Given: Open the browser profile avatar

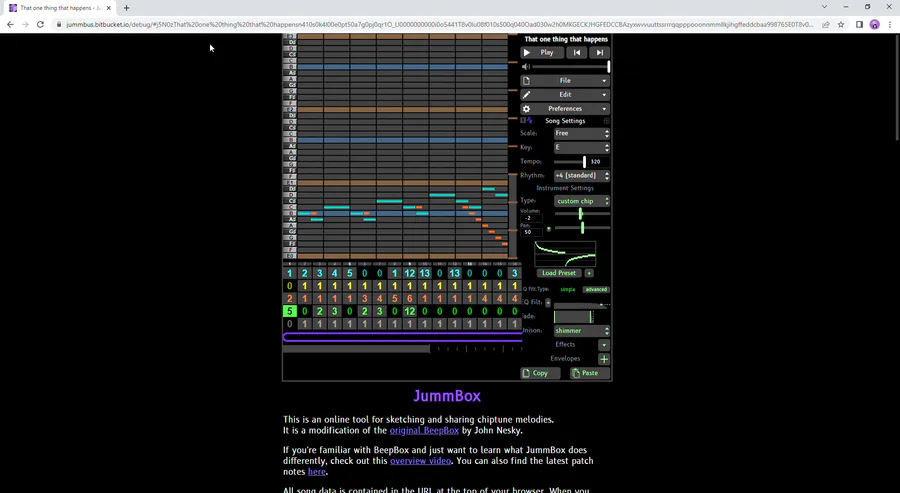Looking at the screenshot, I should 874,25.
